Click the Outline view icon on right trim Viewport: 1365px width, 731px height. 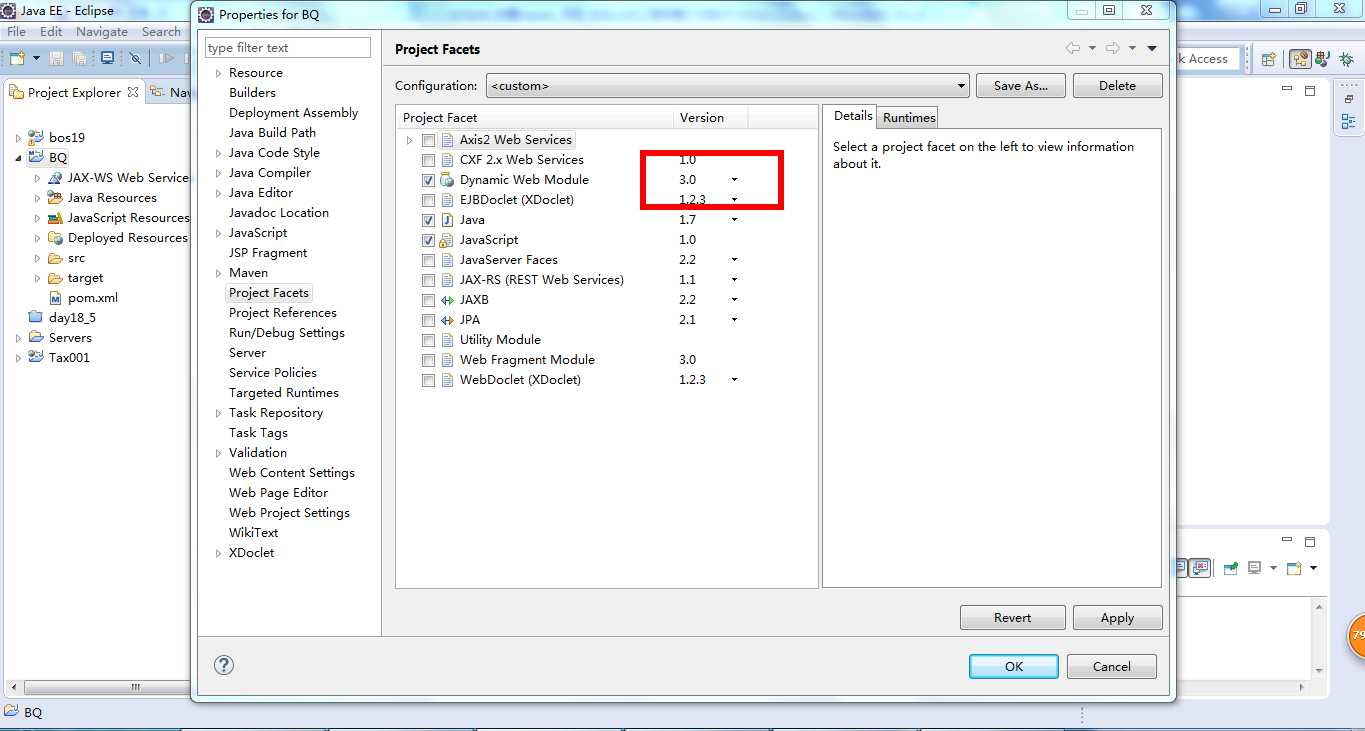point(1348,122)
